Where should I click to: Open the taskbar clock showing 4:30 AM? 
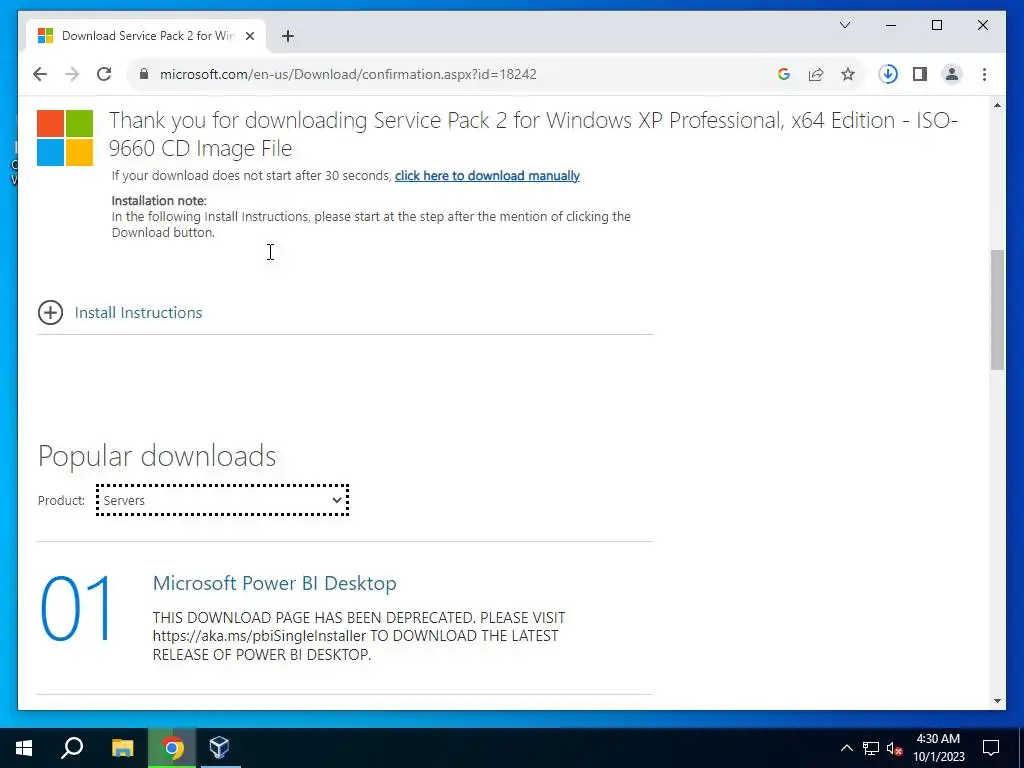pos(938,748)
